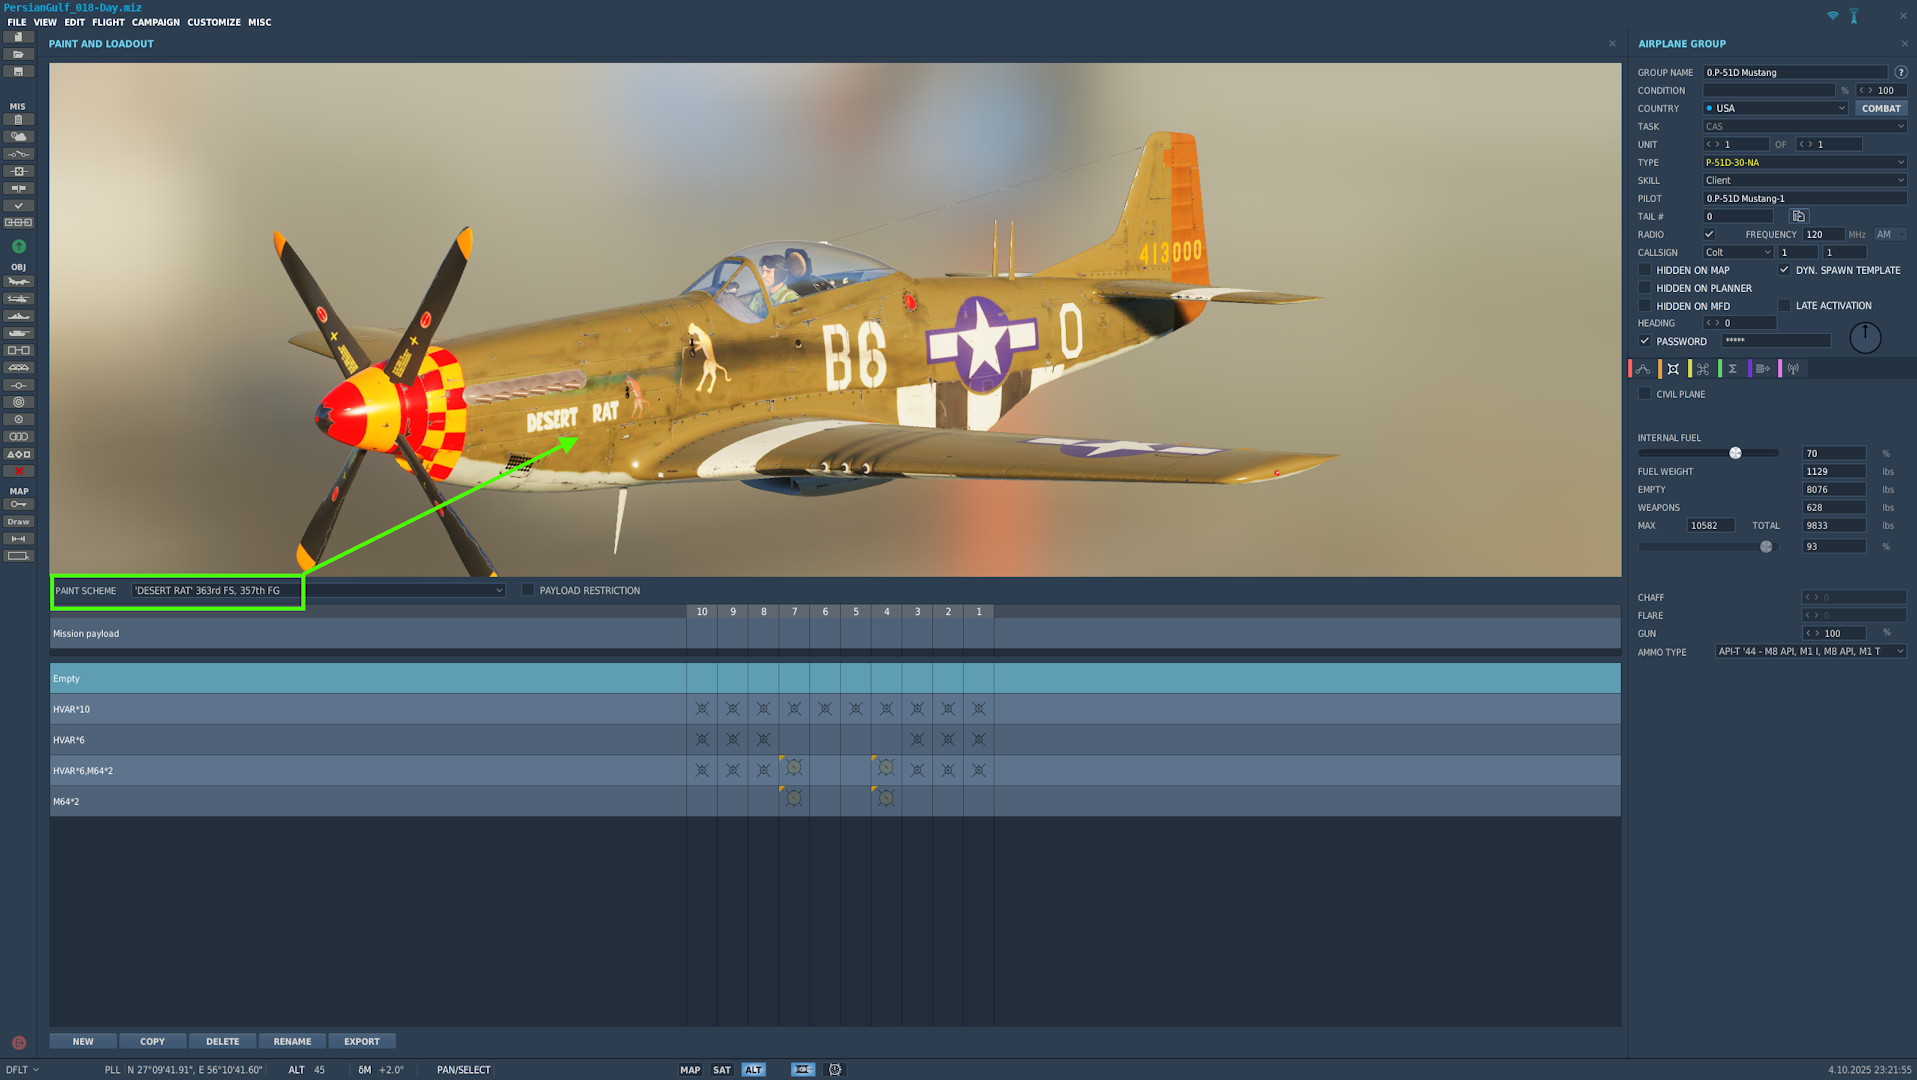
Task: Open the Weather cloud tool
Action: 18,137
